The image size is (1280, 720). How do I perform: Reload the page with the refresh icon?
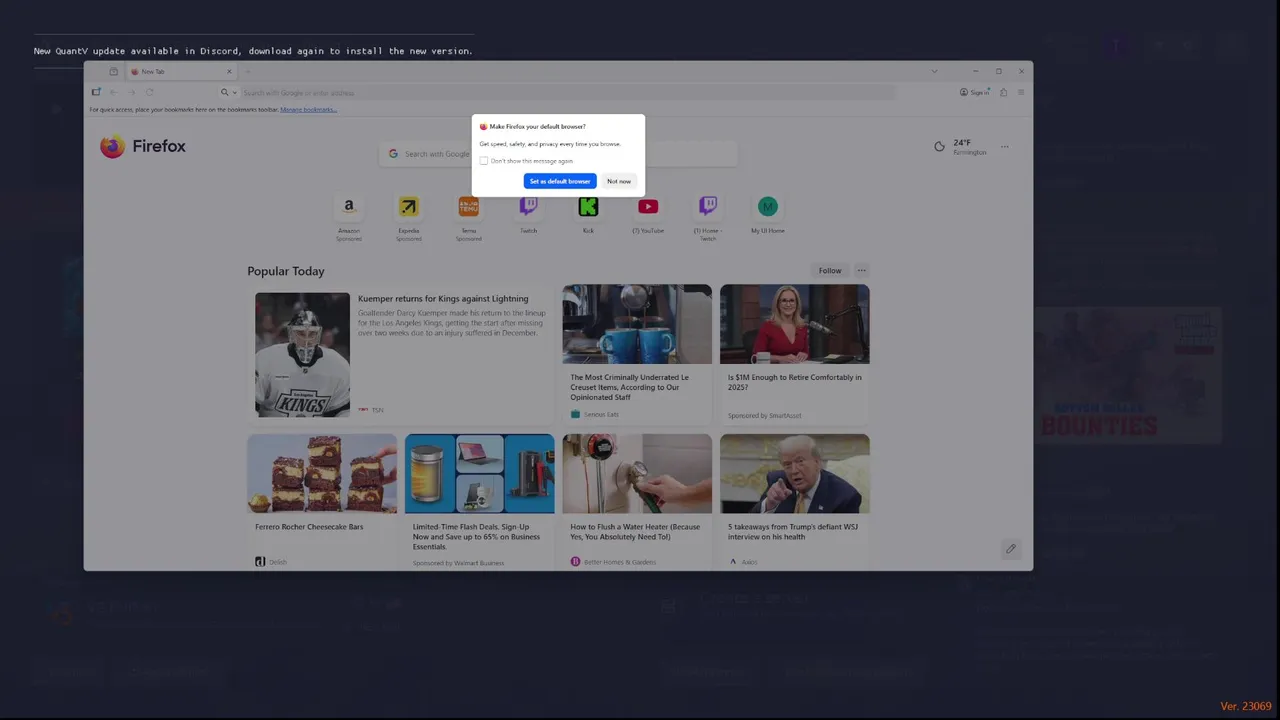[x=149, y=92]
